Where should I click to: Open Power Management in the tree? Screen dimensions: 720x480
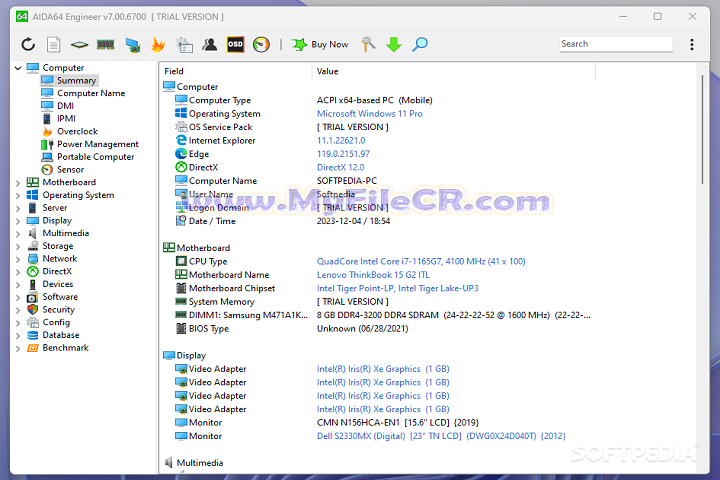tap(97, 144)
